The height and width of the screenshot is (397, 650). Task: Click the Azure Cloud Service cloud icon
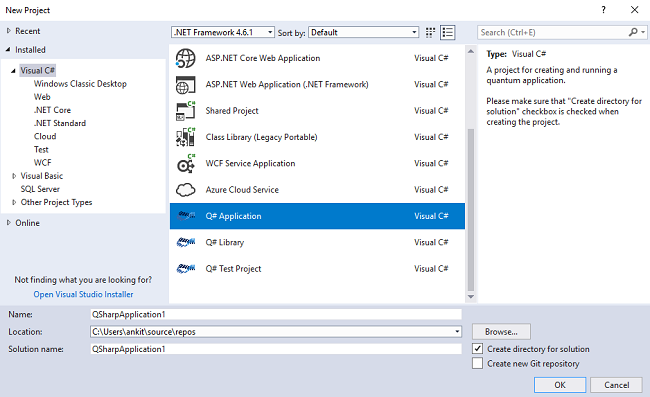[185, 190]
